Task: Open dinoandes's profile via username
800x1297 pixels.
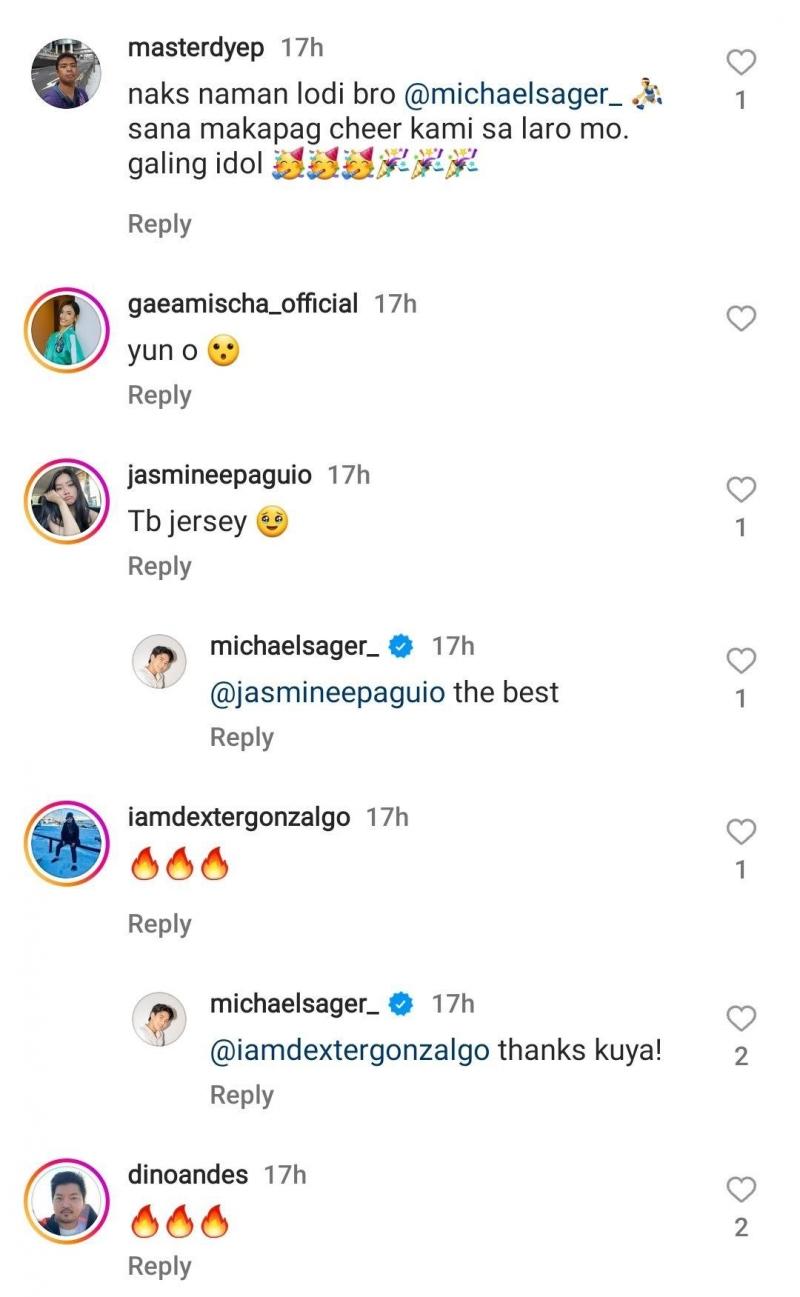Action: 188,1174
